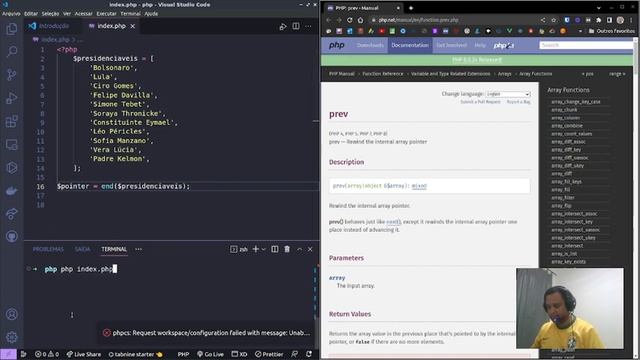Open a new browser tab
Viewport: 640px width, 360px height.
[x=411, y=8]
